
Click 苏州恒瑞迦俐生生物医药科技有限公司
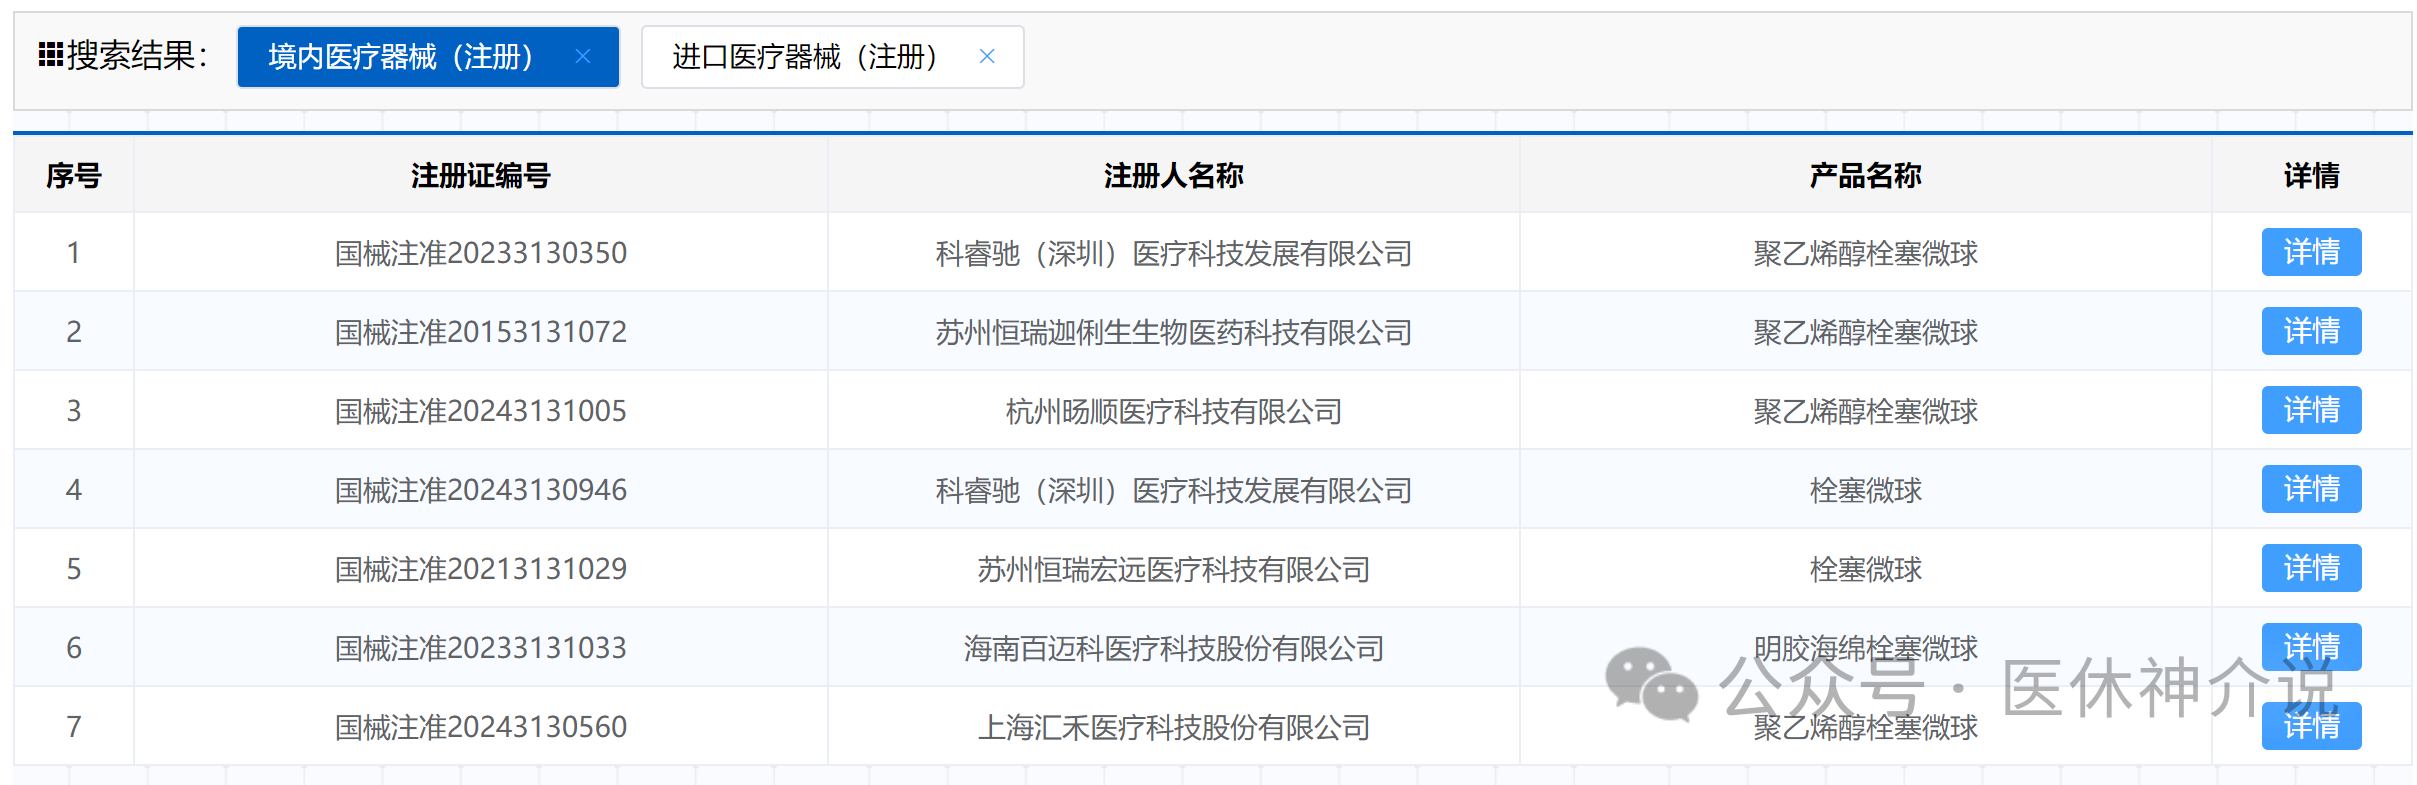[1174, 332]
